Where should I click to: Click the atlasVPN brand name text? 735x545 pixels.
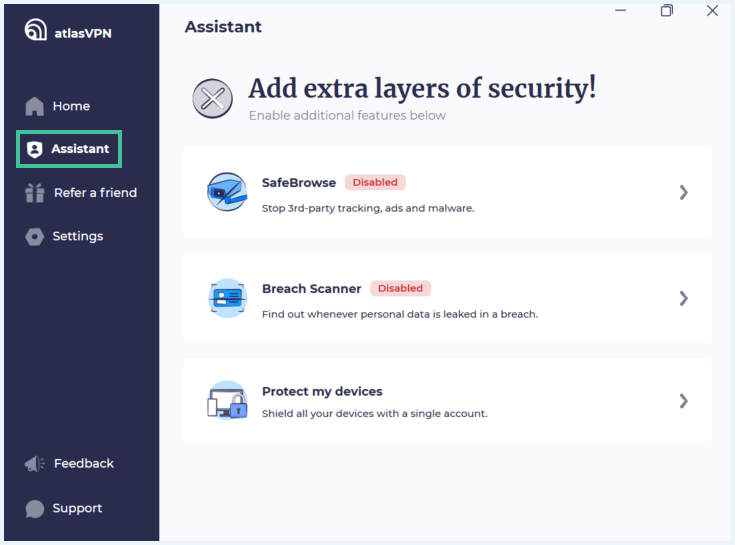(x=83, y=33)
